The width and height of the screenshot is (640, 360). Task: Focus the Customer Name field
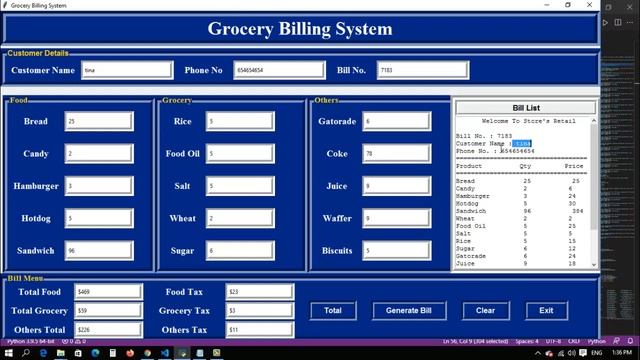pyautogui.click(x=127, y=70)
